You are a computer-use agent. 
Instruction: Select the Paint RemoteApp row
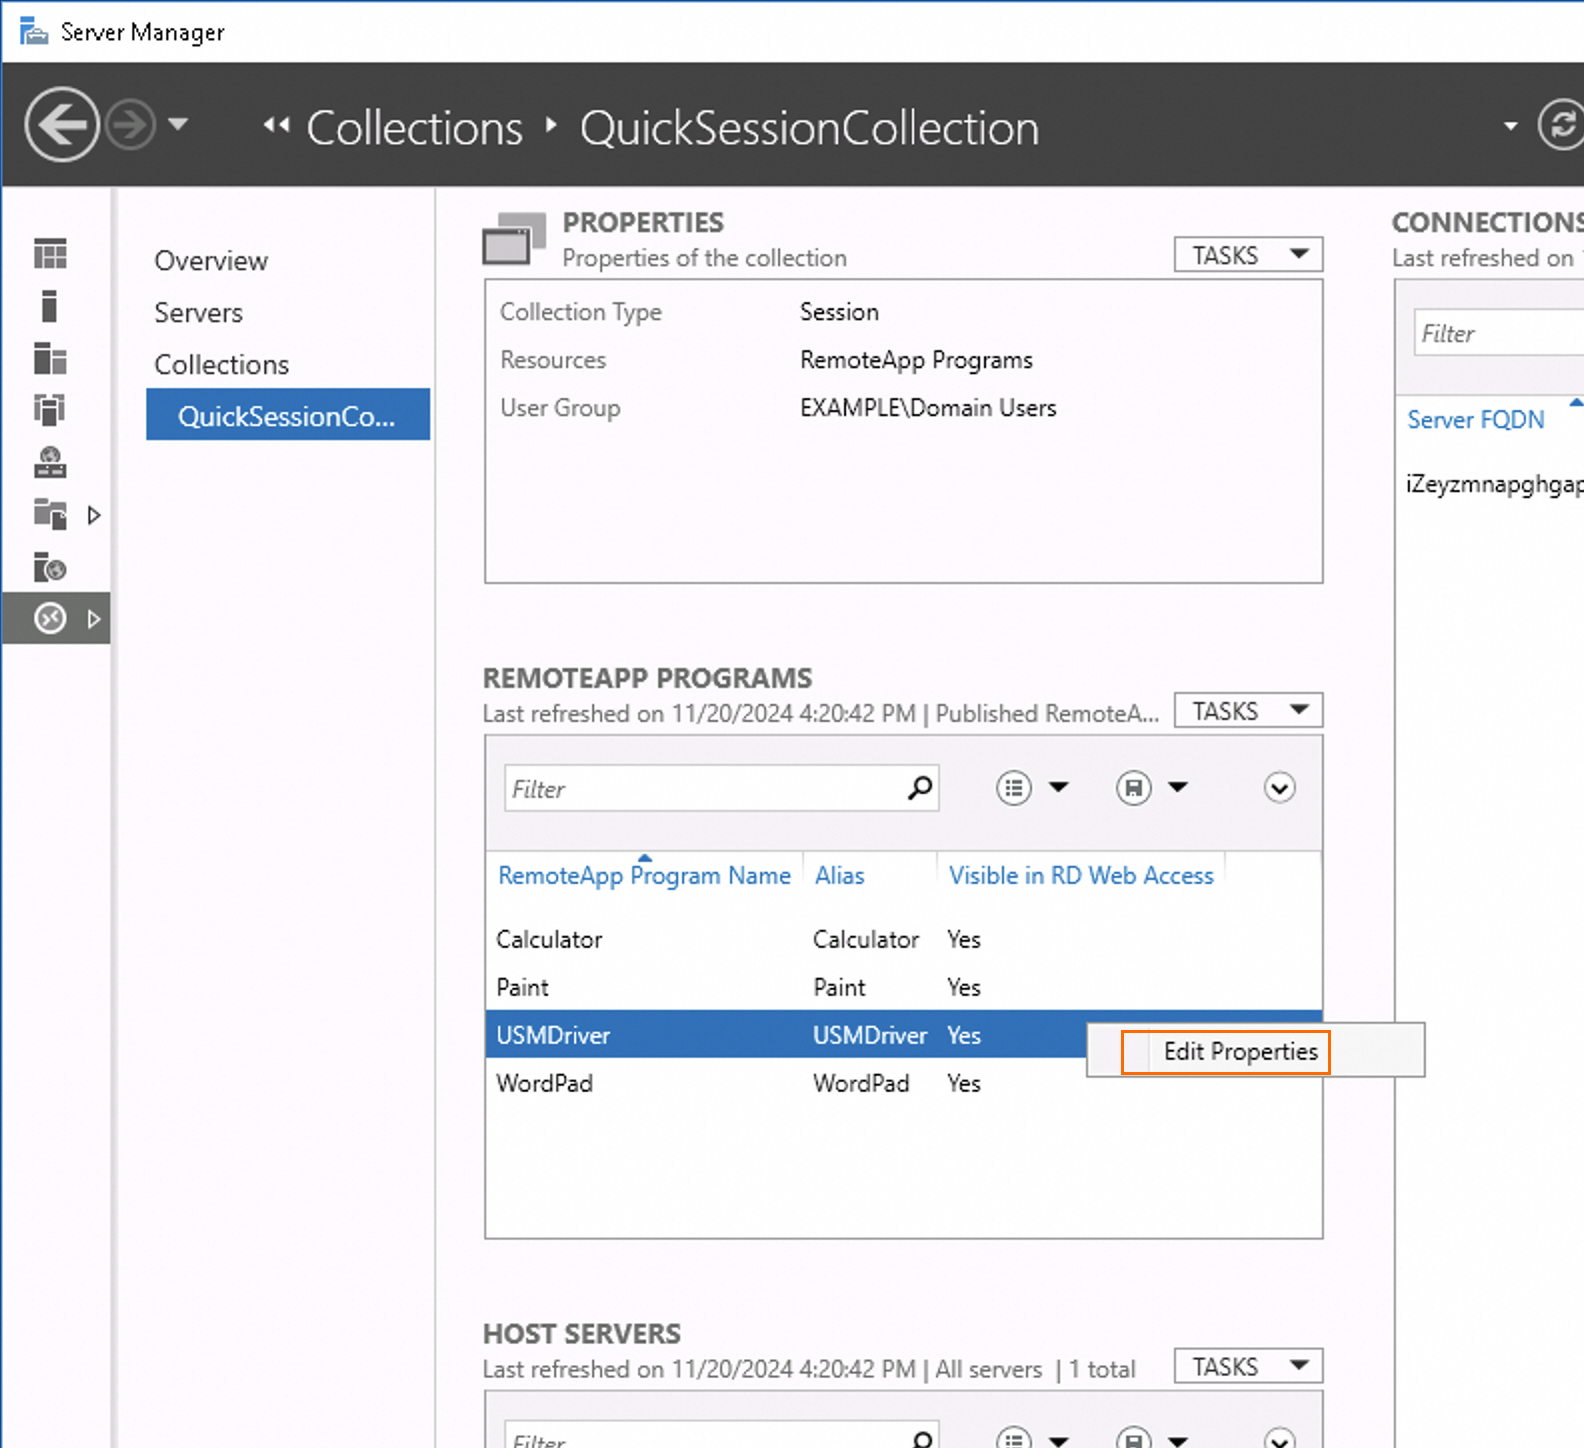point(903,987)
